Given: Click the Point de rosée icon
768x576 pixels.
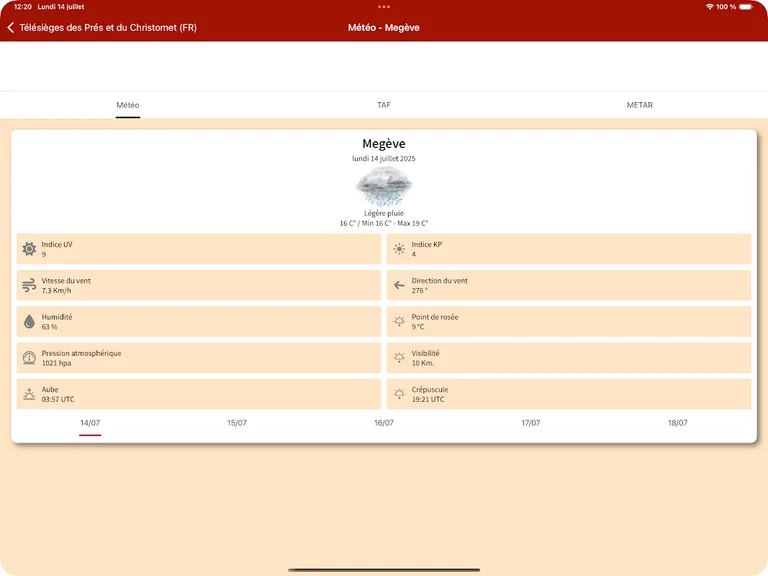Looking at the screenshot, I should coord(399,322).
